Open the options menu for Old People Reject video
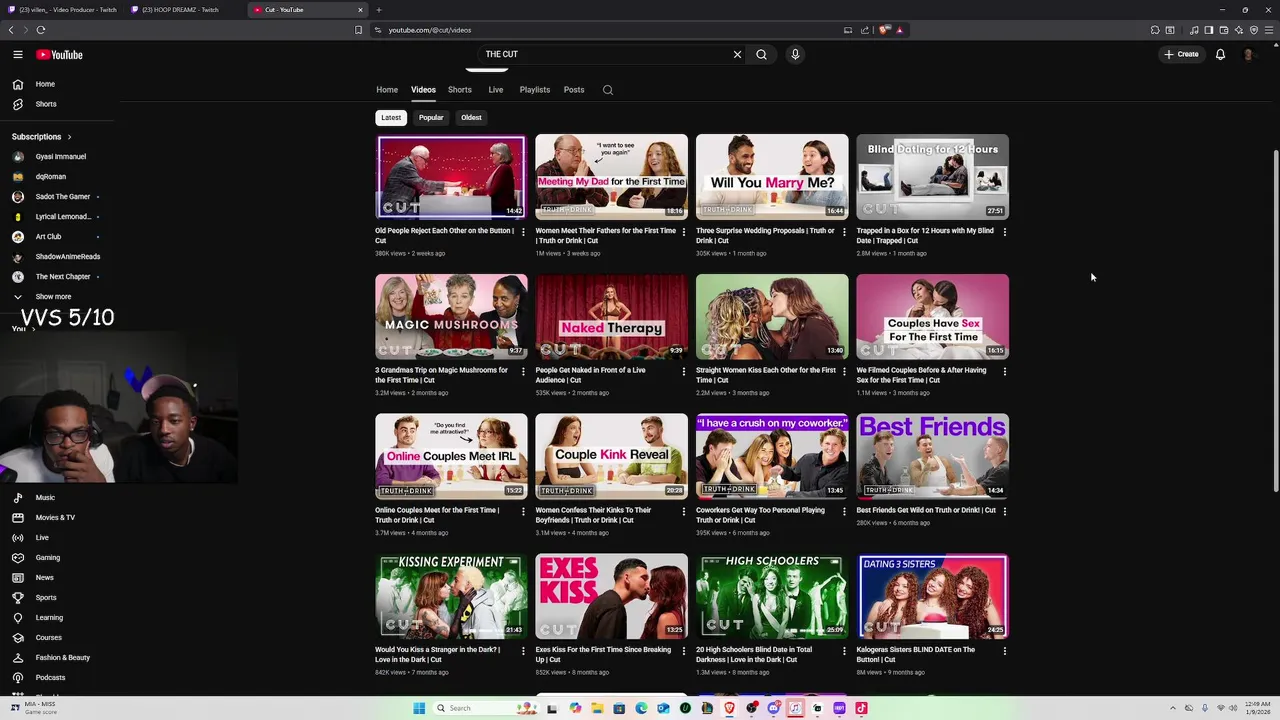 coord(523,232)
